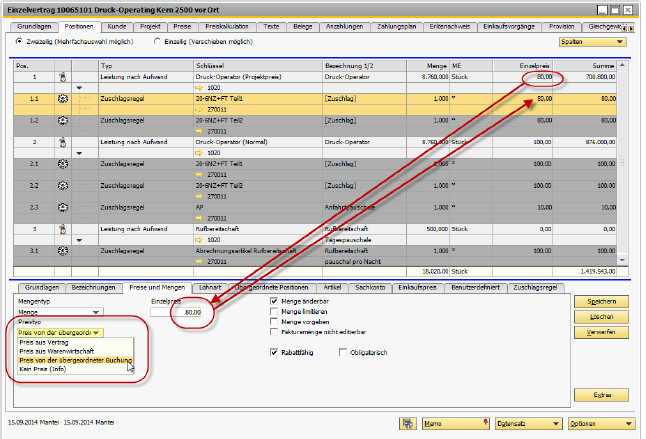Click the Löschen button
This screenshot has height=439, width=646.
[600, 316]
